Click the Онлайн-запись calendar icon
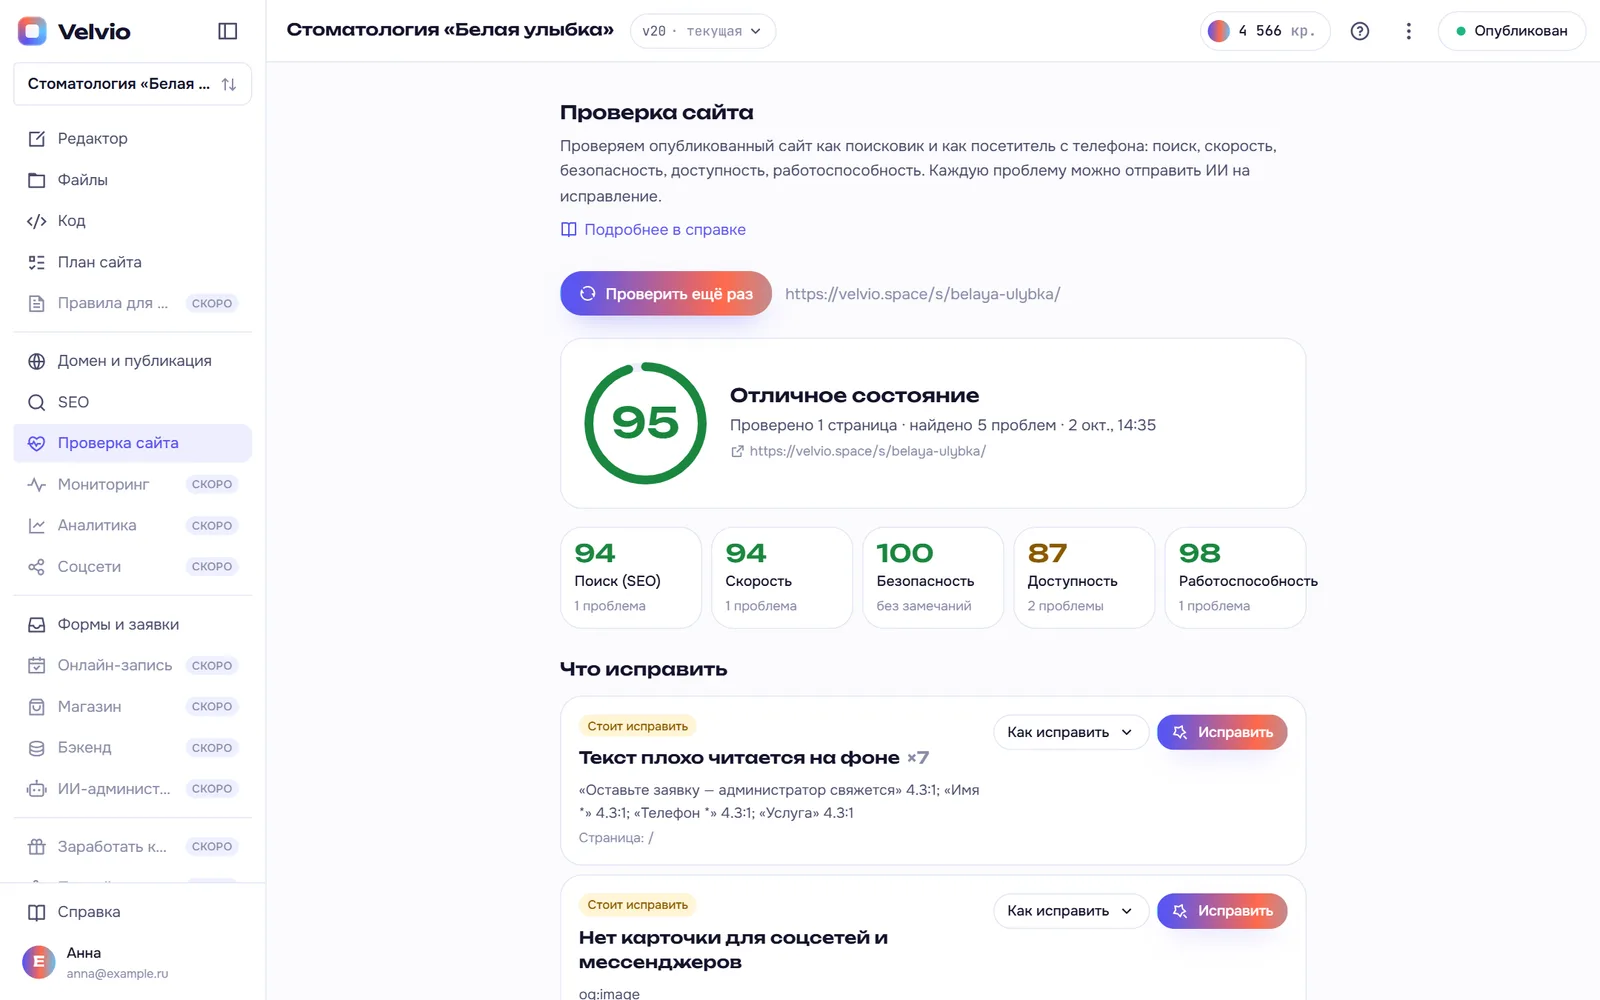 [x=37, y=665]
